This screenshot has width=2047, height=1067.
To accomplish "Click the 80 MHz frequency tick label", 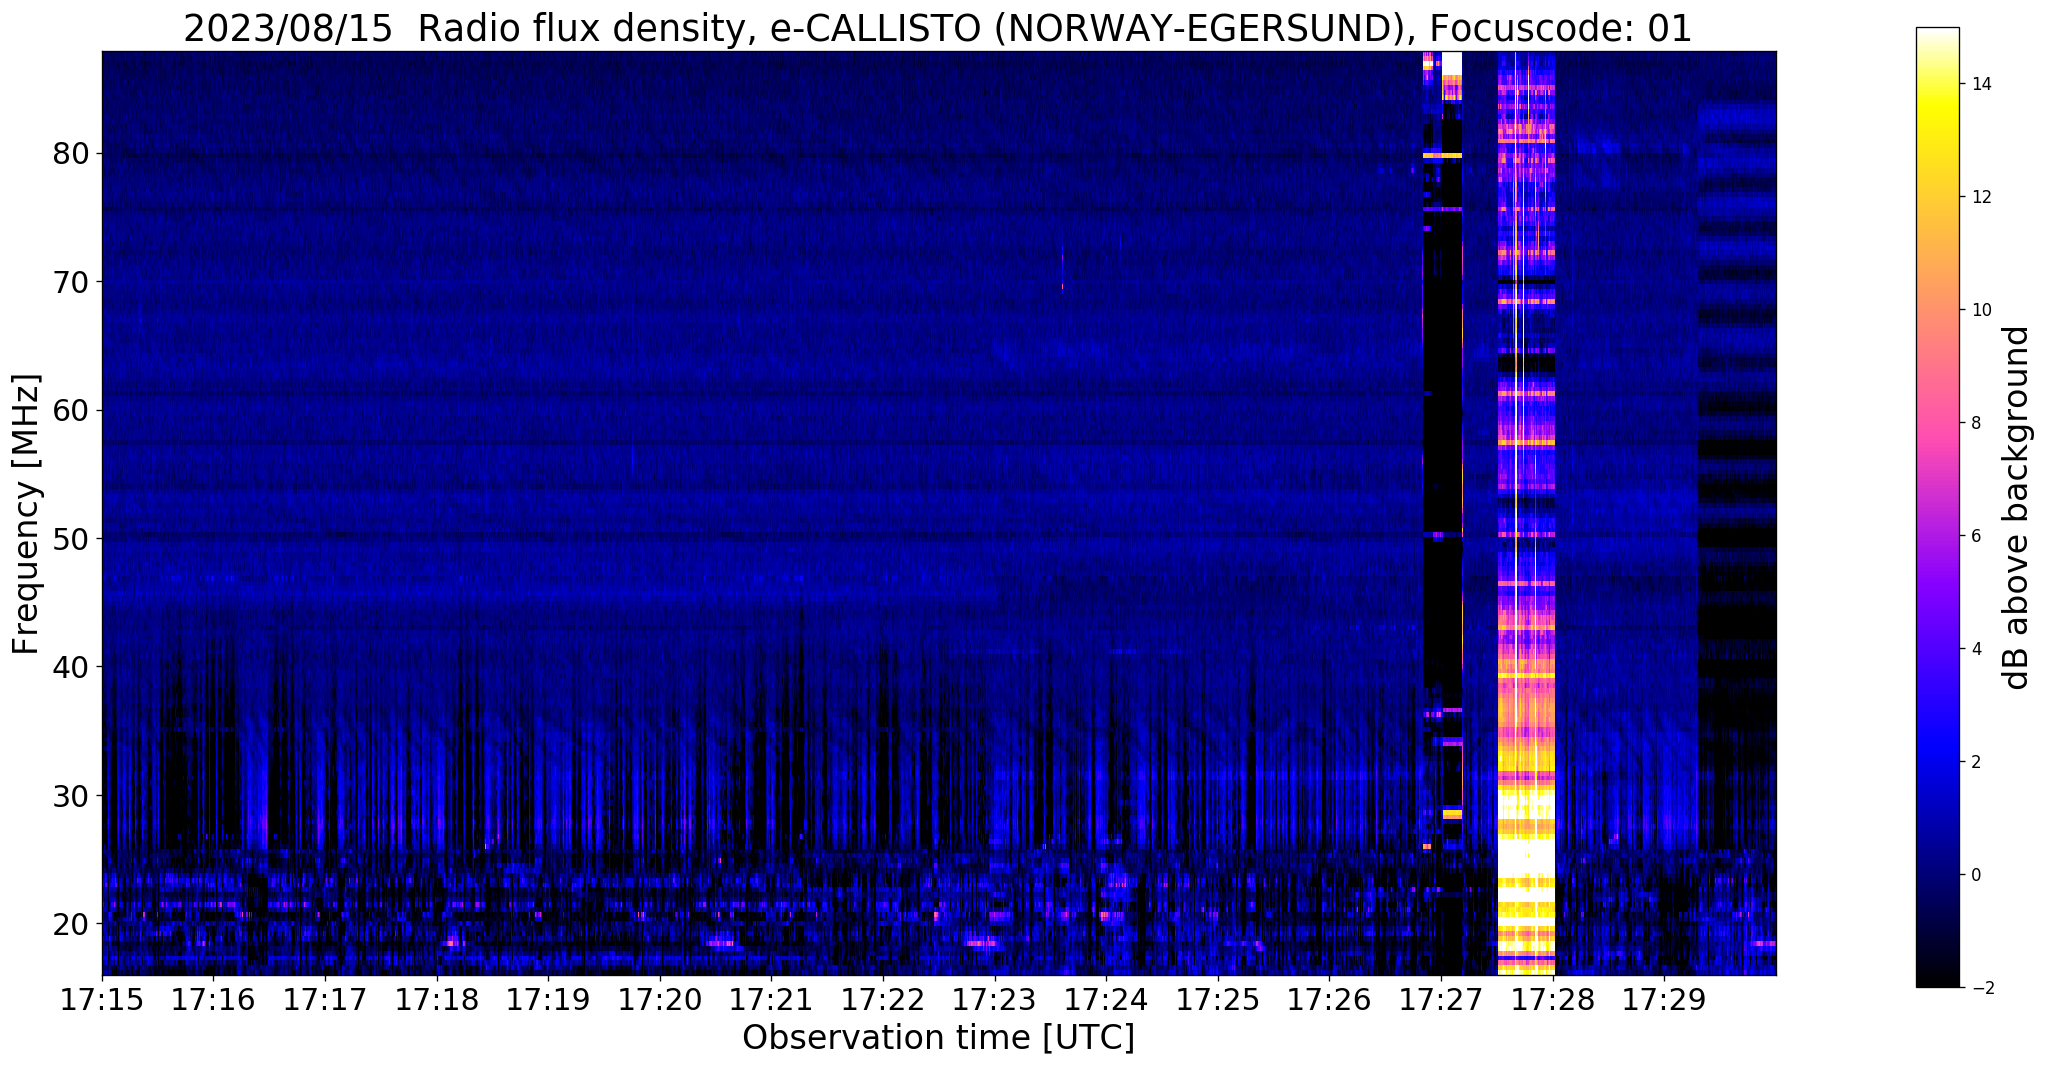I will coord(71,154).
